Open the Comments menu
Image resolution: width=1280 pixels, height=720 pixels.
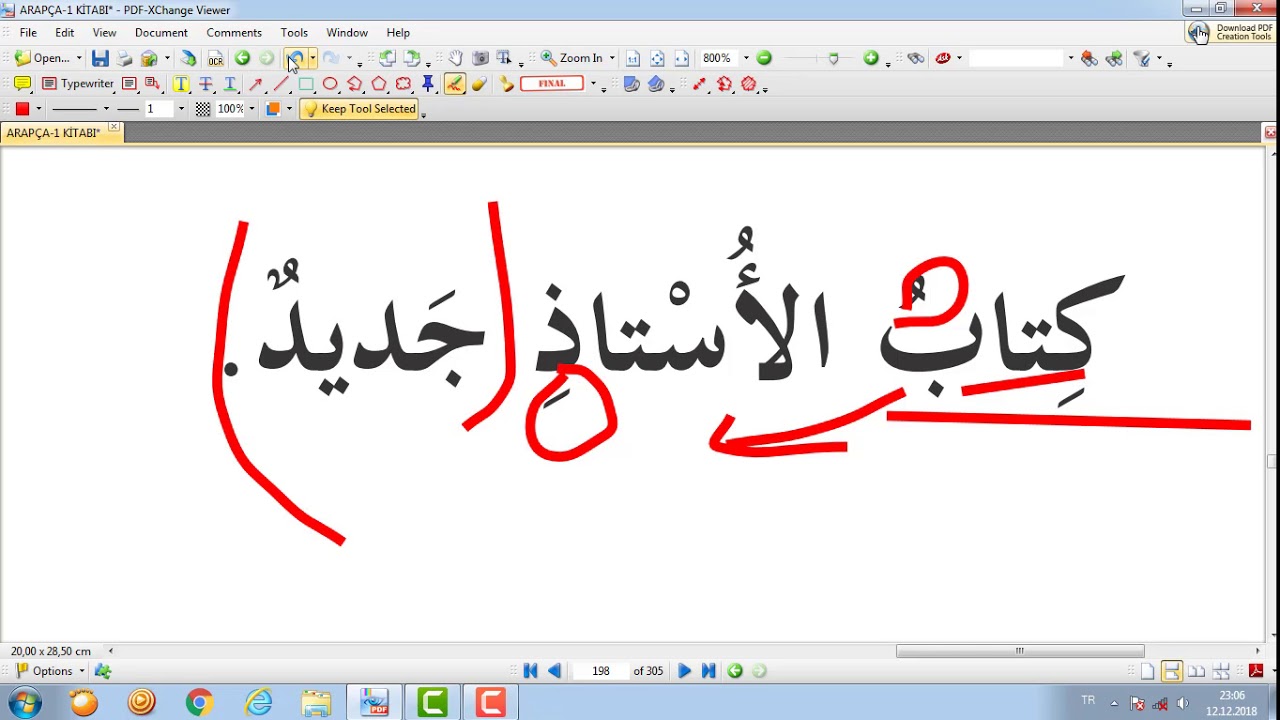pos(234,33)
